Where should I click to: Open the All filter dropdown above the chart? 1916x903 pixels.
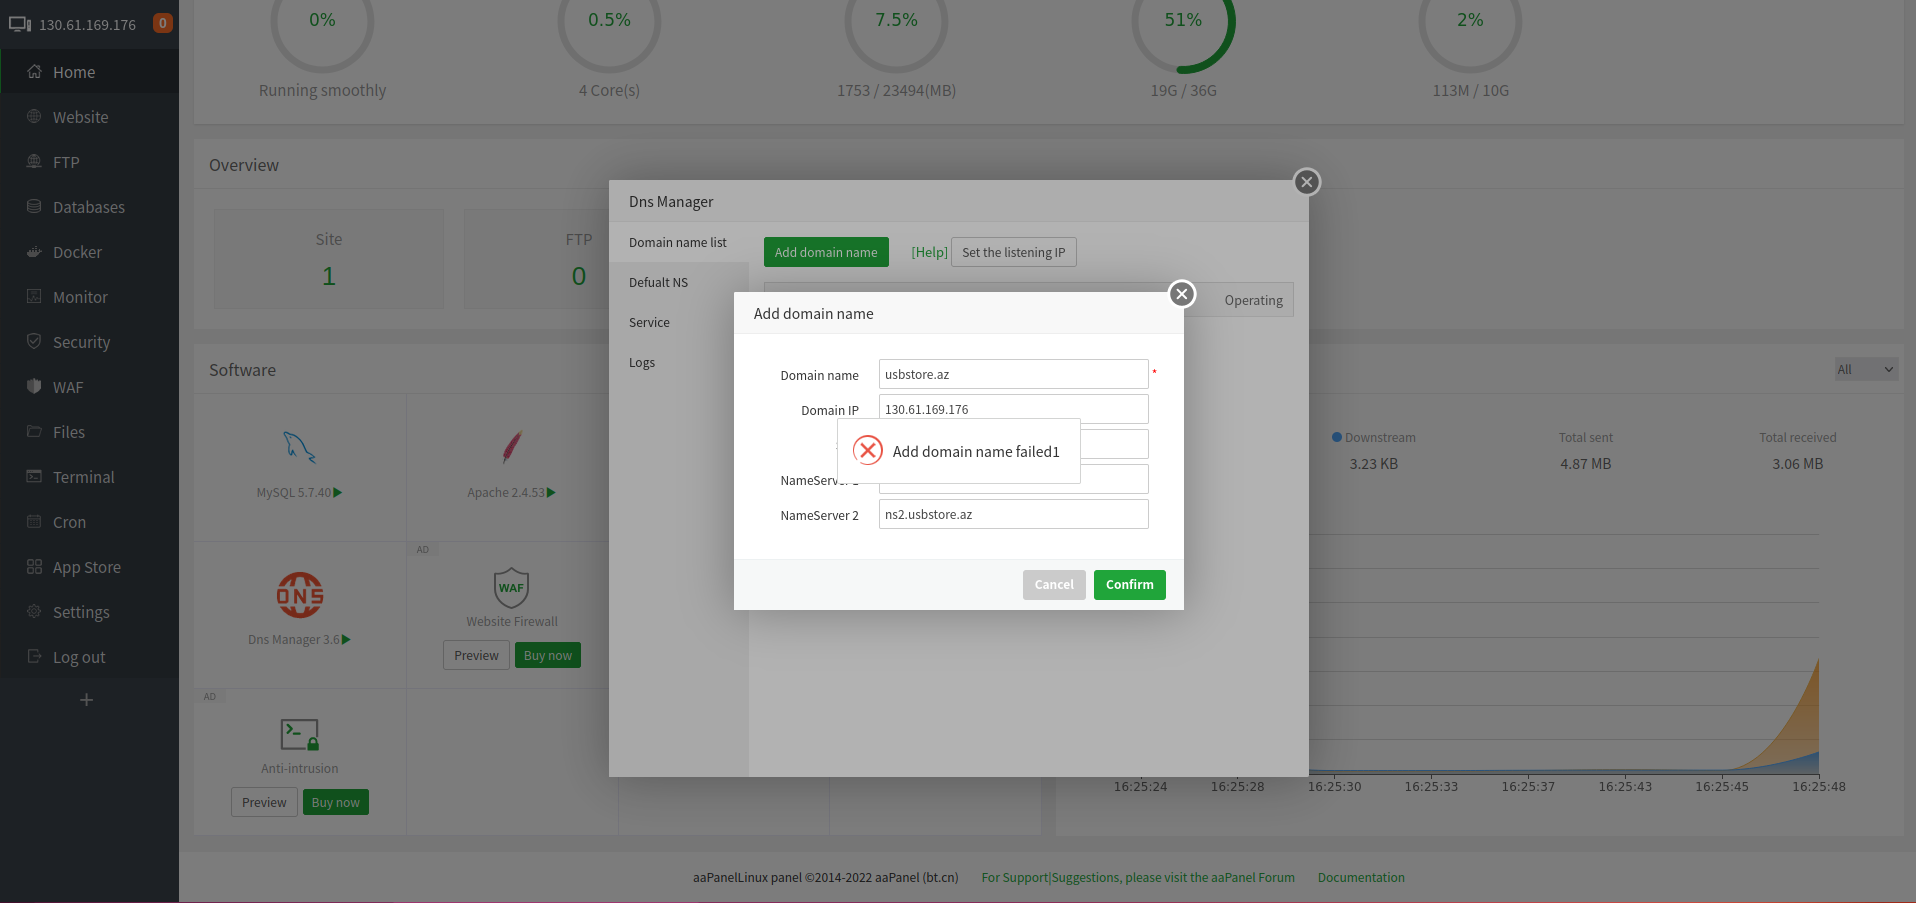pyautogui.click(x=1864, y=369)
